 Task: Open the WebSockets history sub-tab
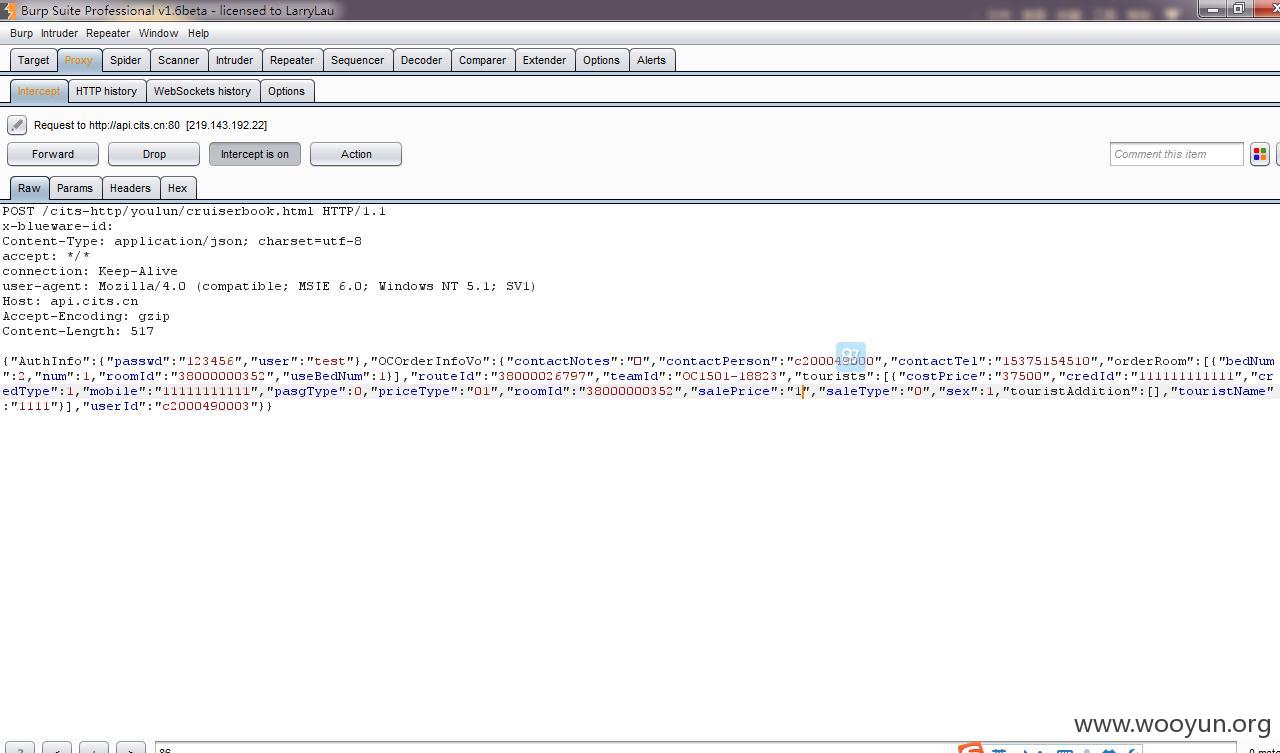point(202,91)
